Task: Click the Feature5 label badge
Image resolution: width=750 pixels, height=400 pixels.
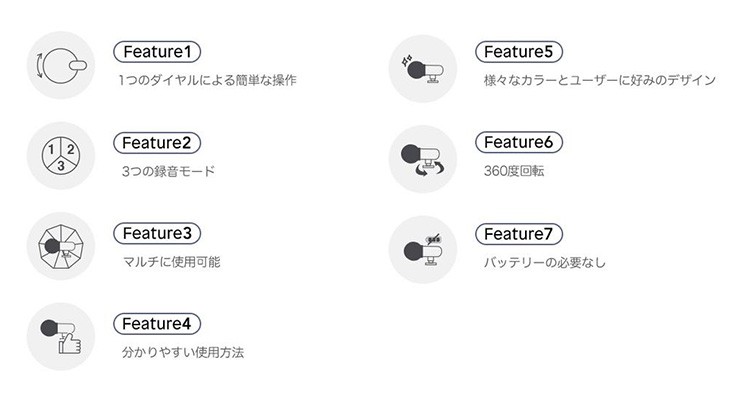Action: tap(519, 52)
